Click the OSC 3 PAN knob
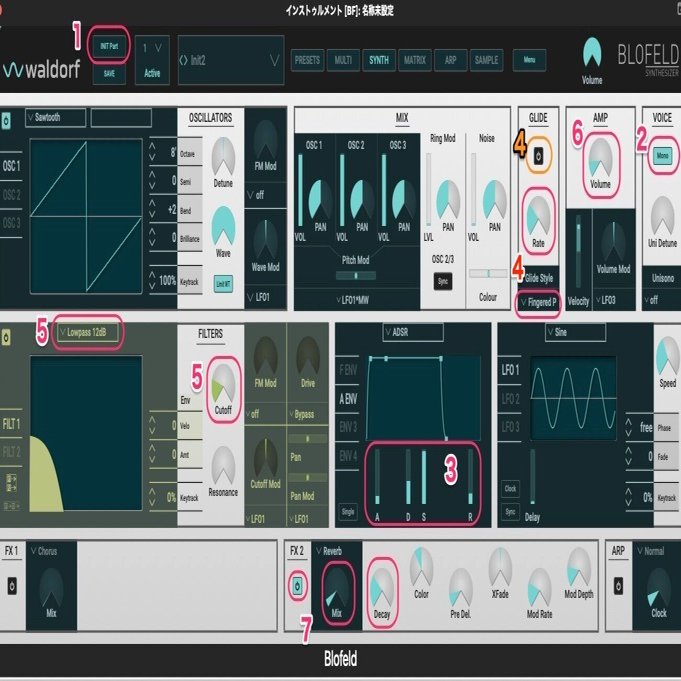The height and width of the screenshot is (681, 681). pyautogui.click(x=404, y=199)
